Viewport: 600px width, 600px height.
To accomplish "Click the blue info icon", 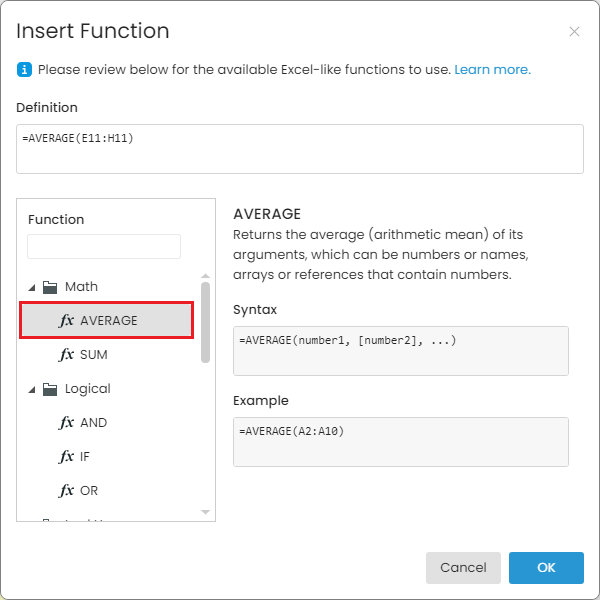I will click(x=25, y=70).
